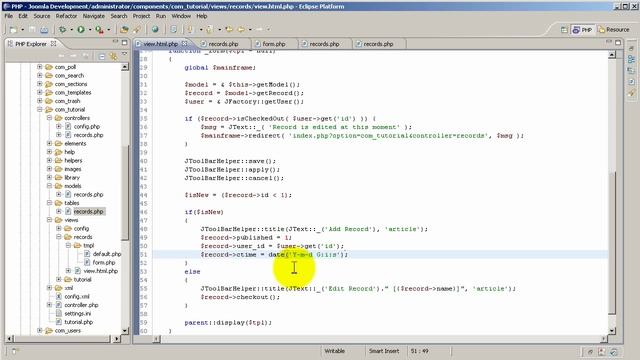Open the Run configurations dropdown arrow
Viewport: 640px width, 360px height.
point(90,30)
